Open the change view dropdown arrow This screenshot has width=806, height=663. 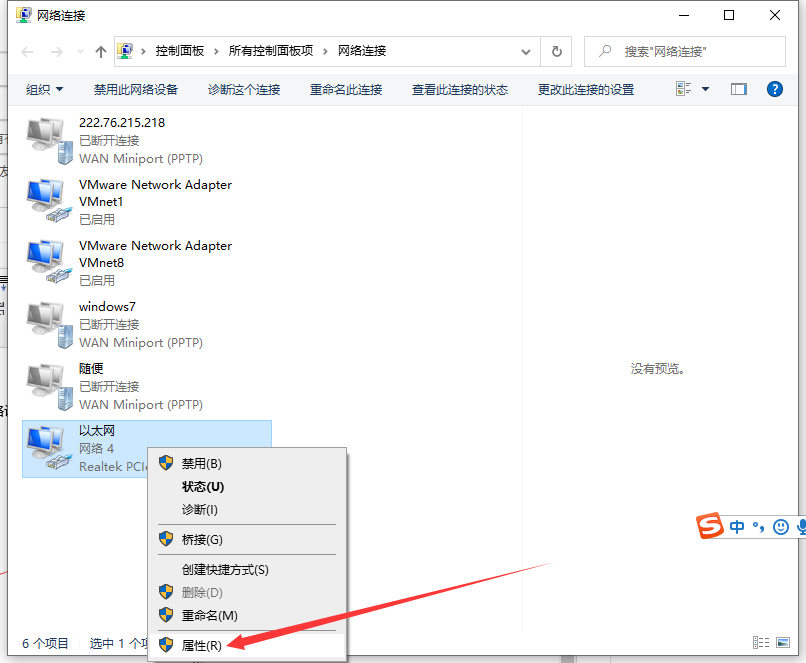705,89
